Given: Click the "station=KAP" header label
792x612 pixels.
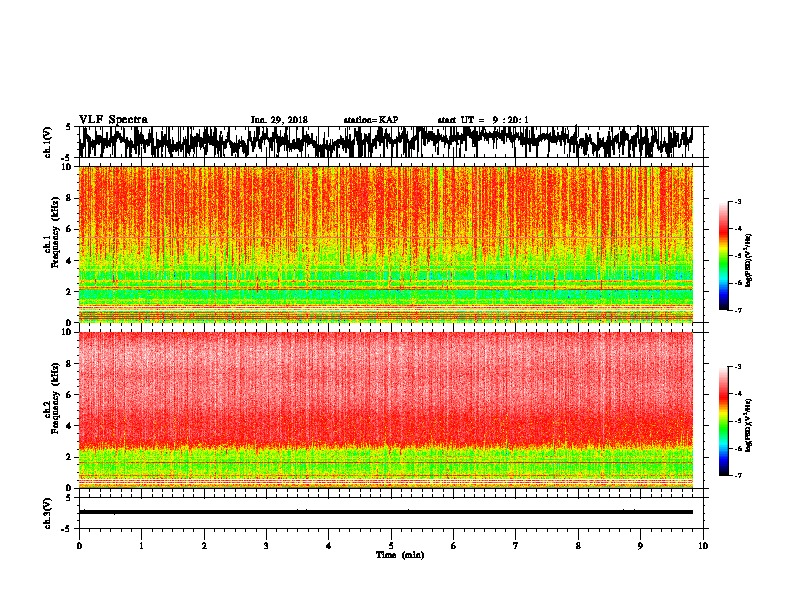Looking at the screenshot, I should click(x=371, y=120).
